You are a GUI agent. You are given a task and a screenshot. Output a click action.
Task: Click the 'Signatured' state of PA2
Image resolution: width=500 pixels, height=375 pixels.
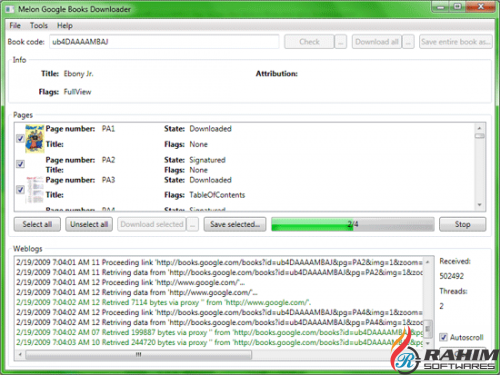tap(207, 160)
